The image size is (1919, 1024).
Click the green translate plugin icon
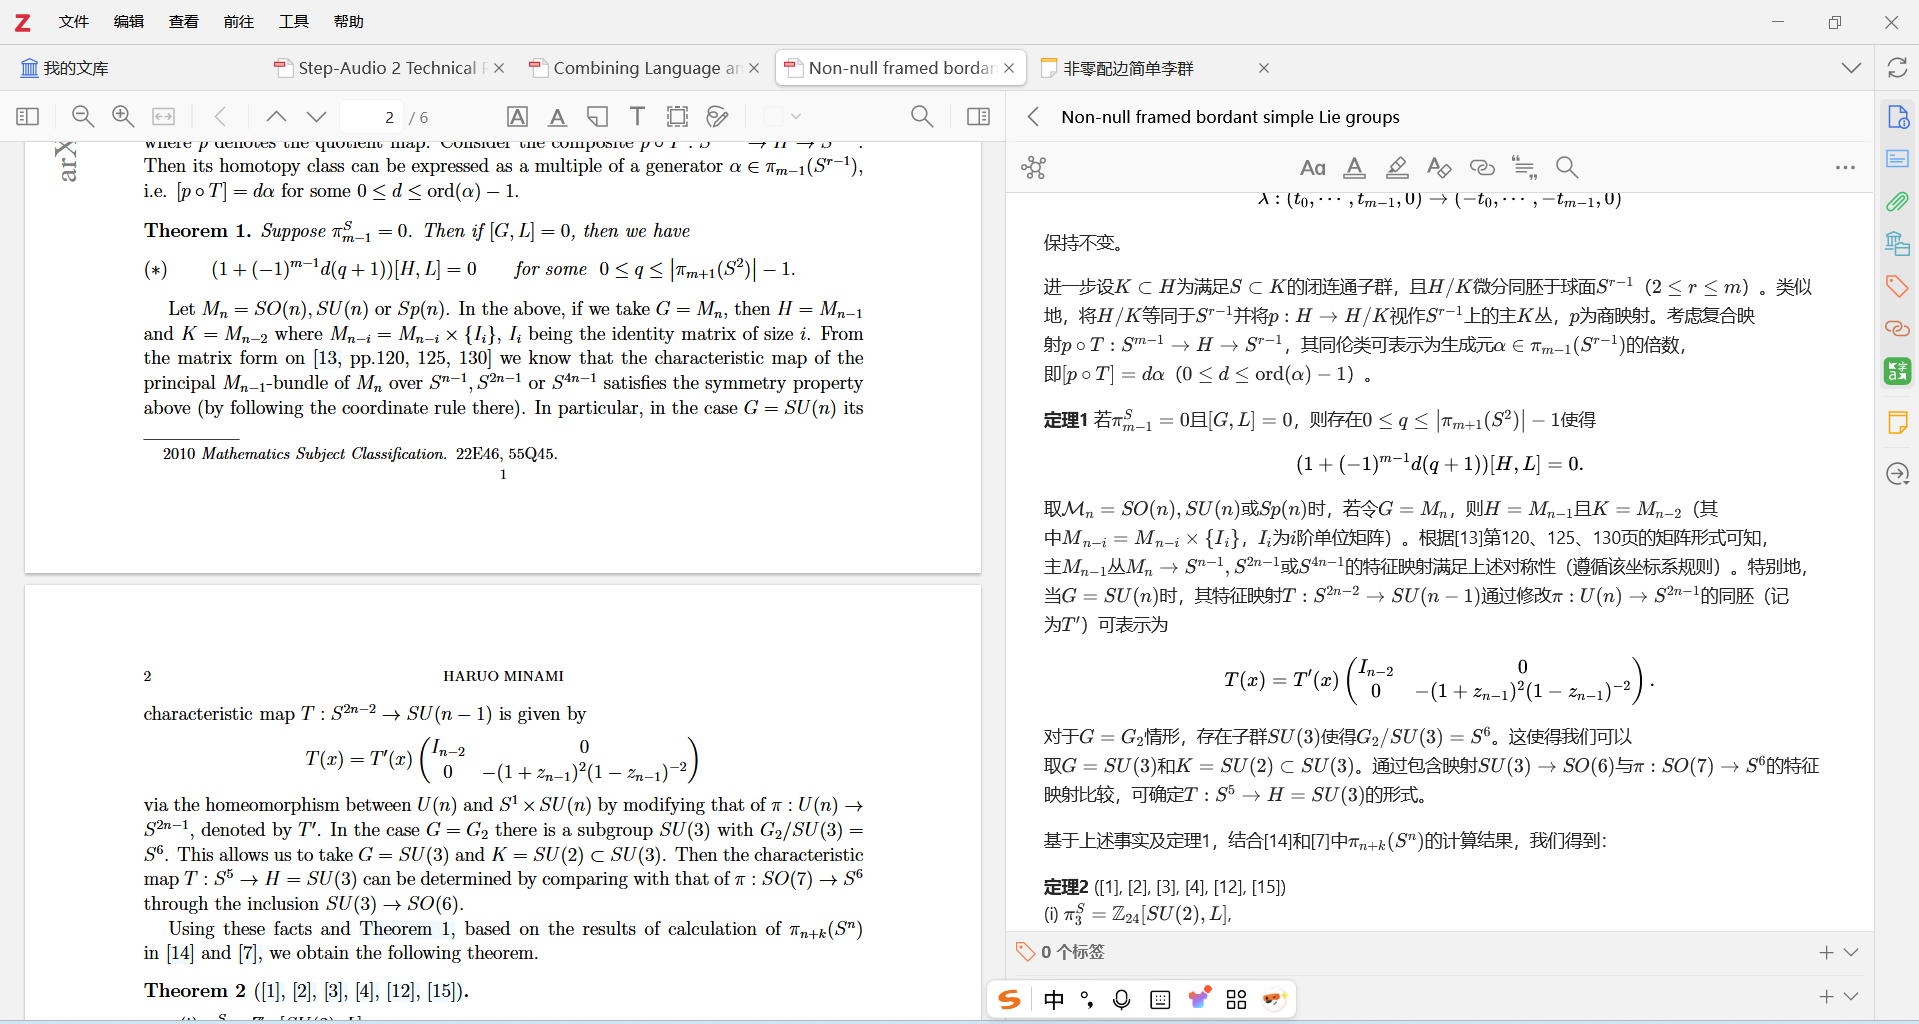(x=1897, y=371)
